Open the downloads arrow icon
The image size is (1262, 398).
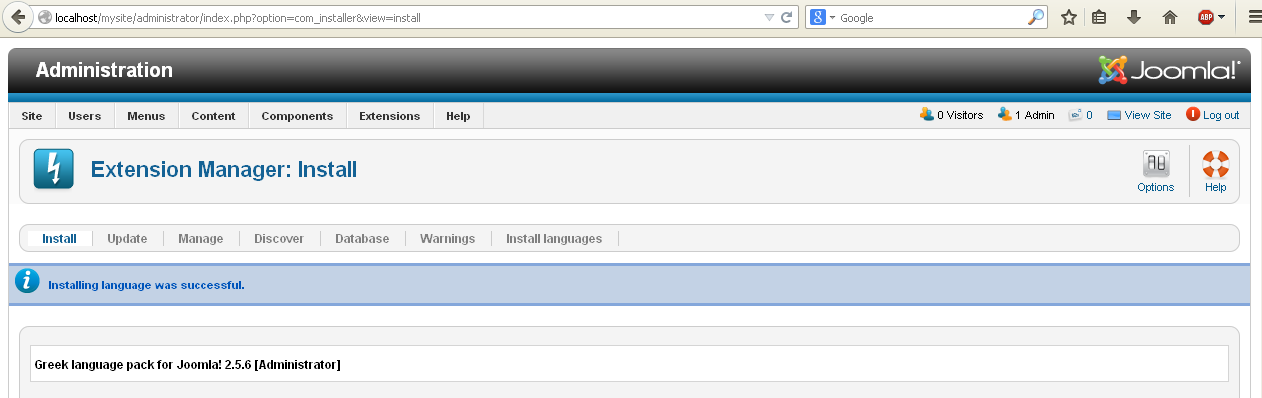[x=1133, y=18]
